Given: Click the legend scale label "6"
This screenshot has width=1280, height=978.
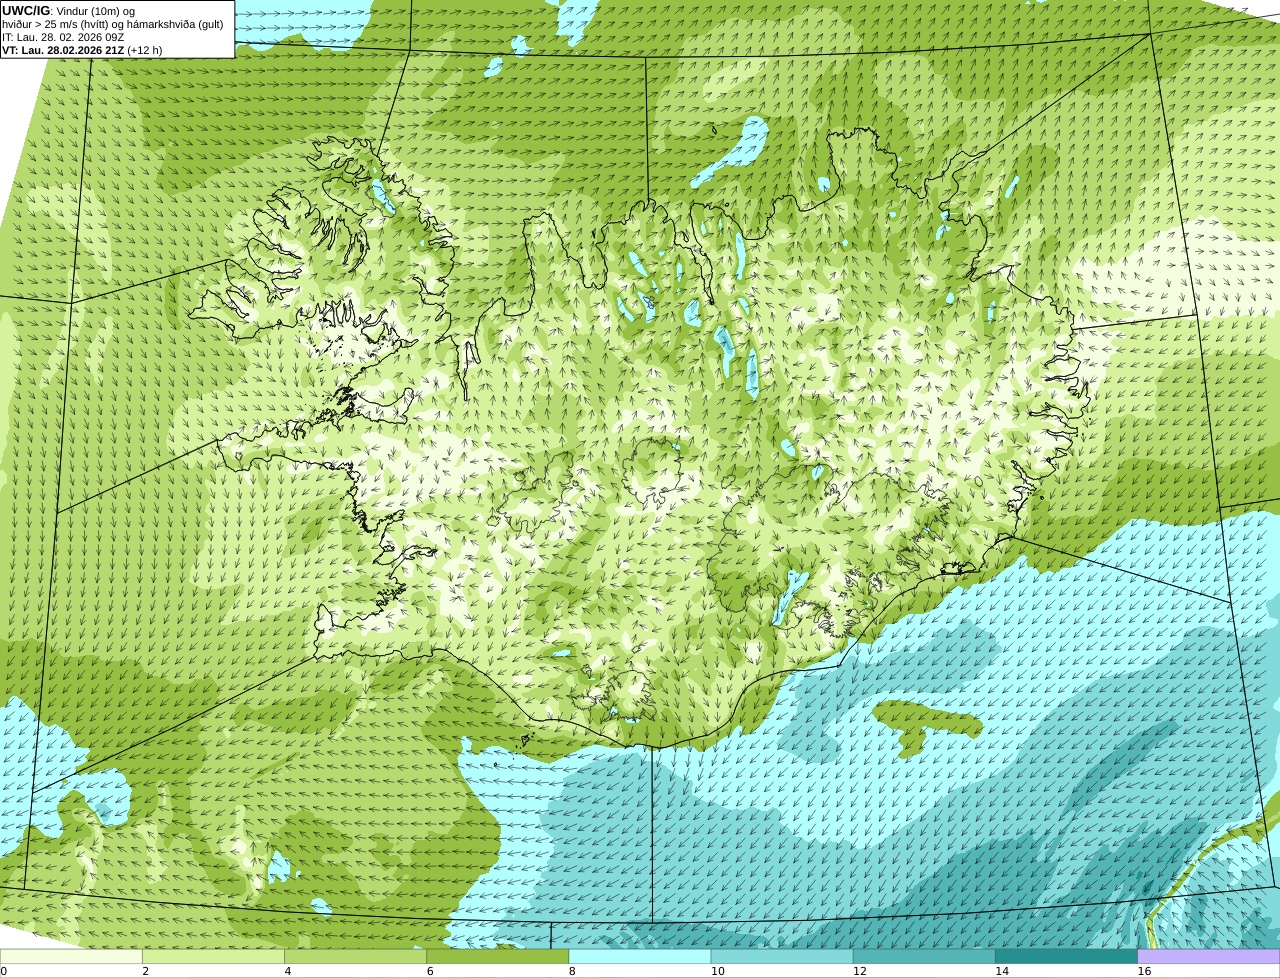Looking at the screenshot, I should pos(430,971).
